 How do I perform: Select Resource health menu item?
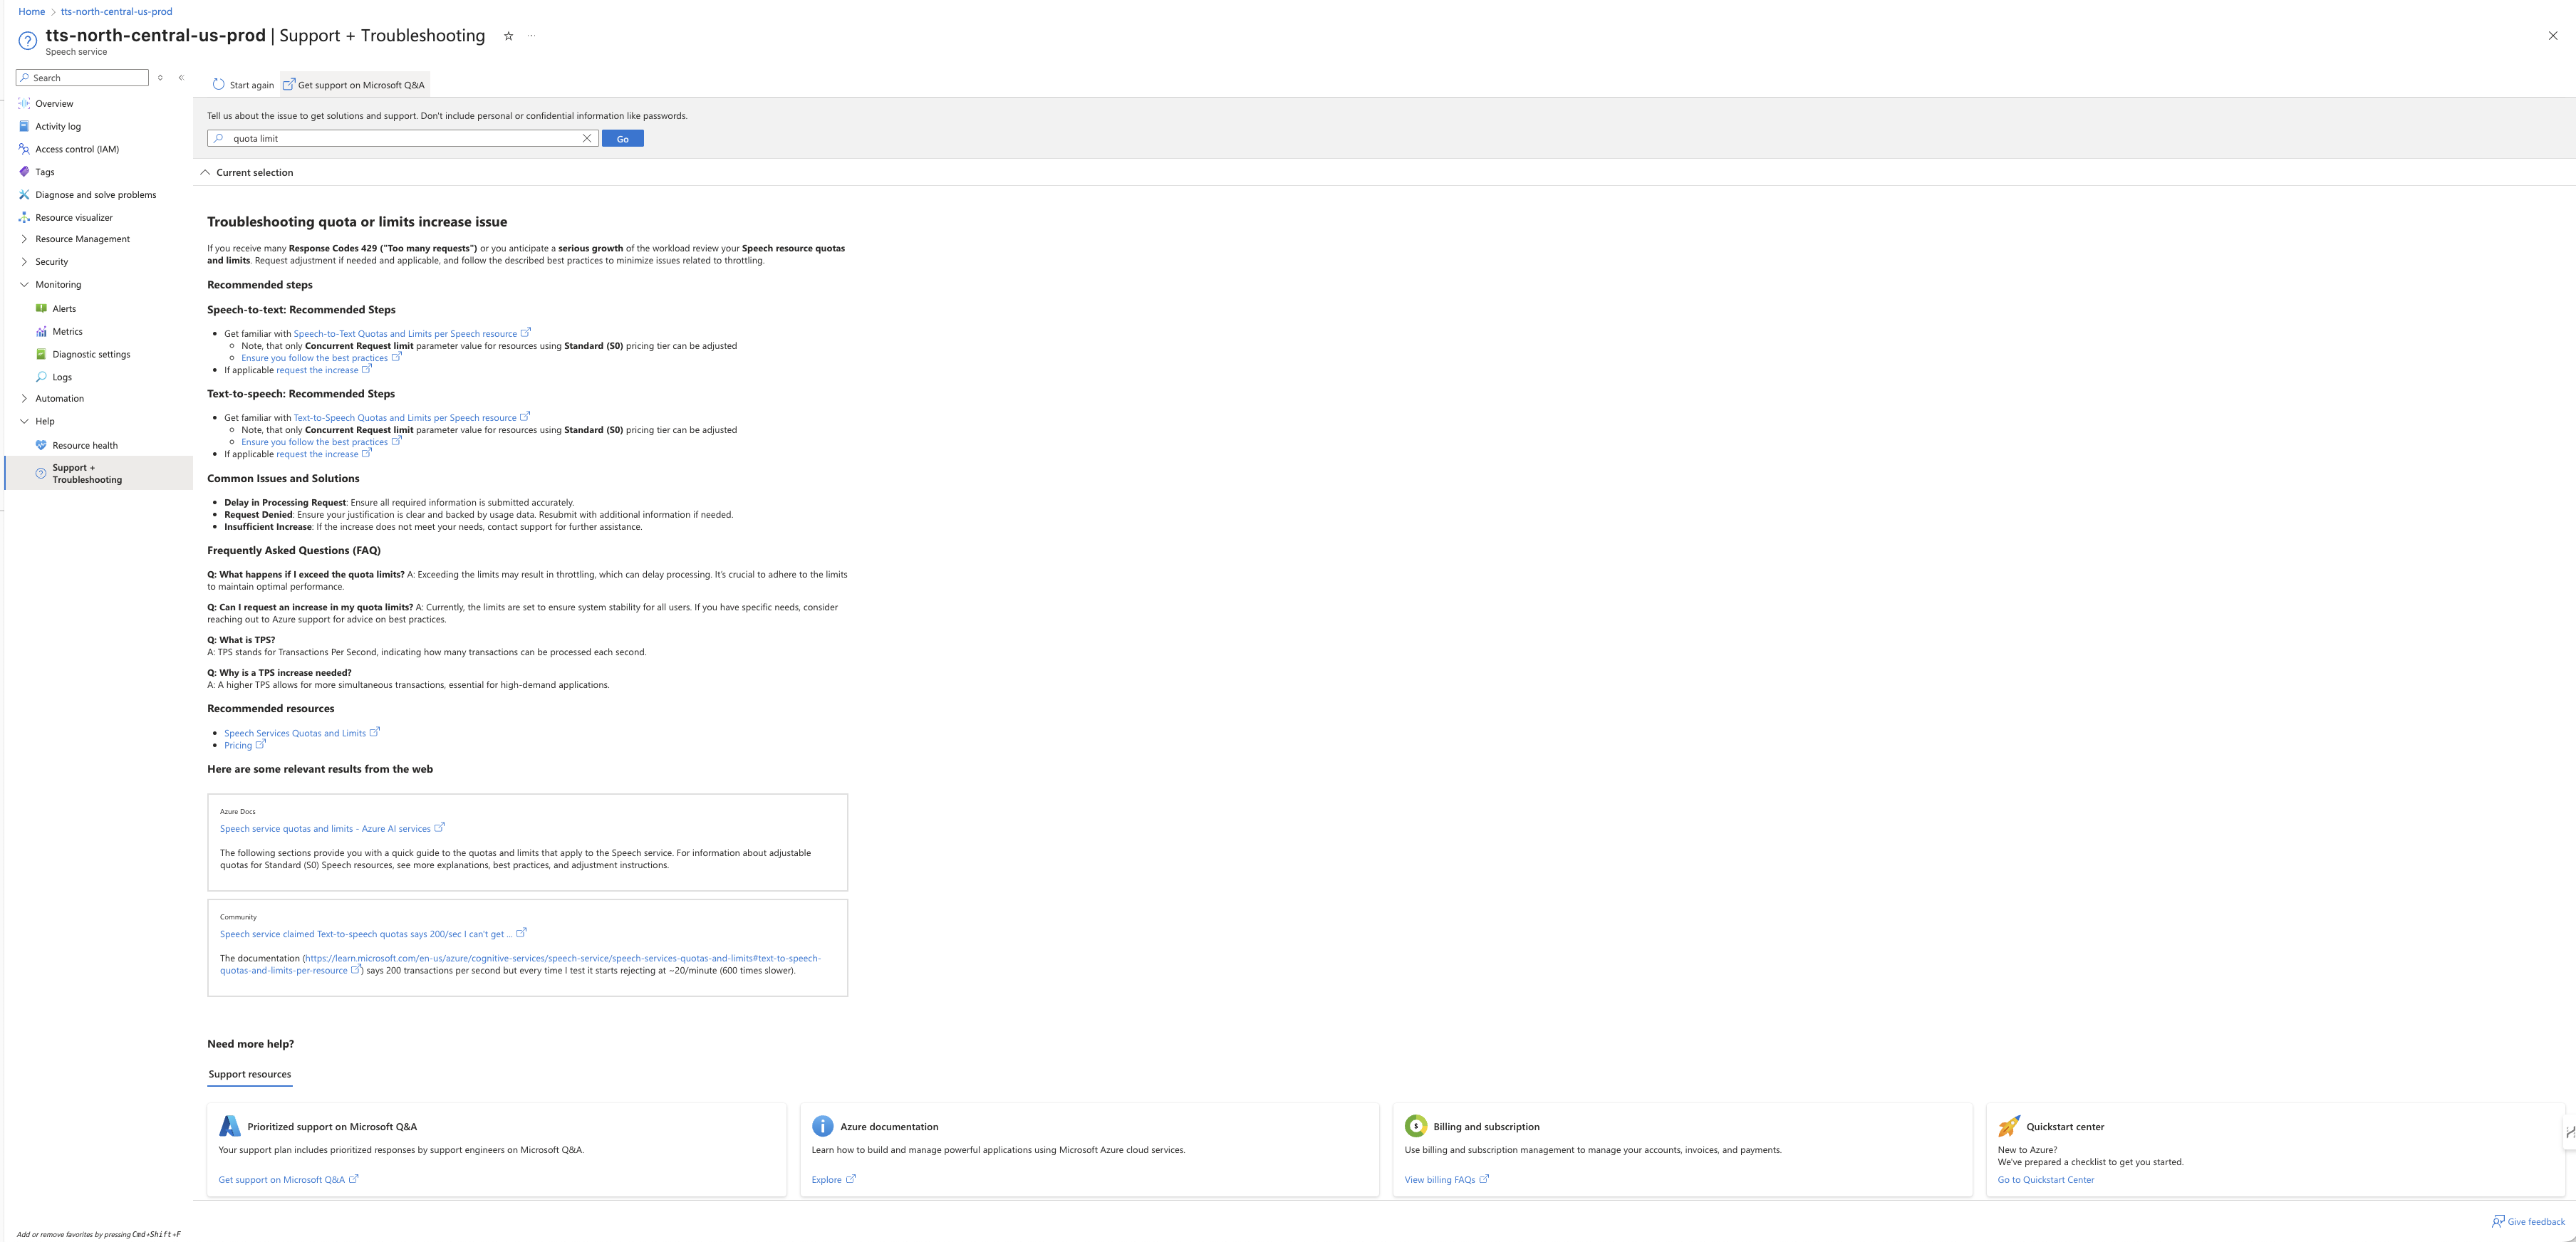pos(85,445)
